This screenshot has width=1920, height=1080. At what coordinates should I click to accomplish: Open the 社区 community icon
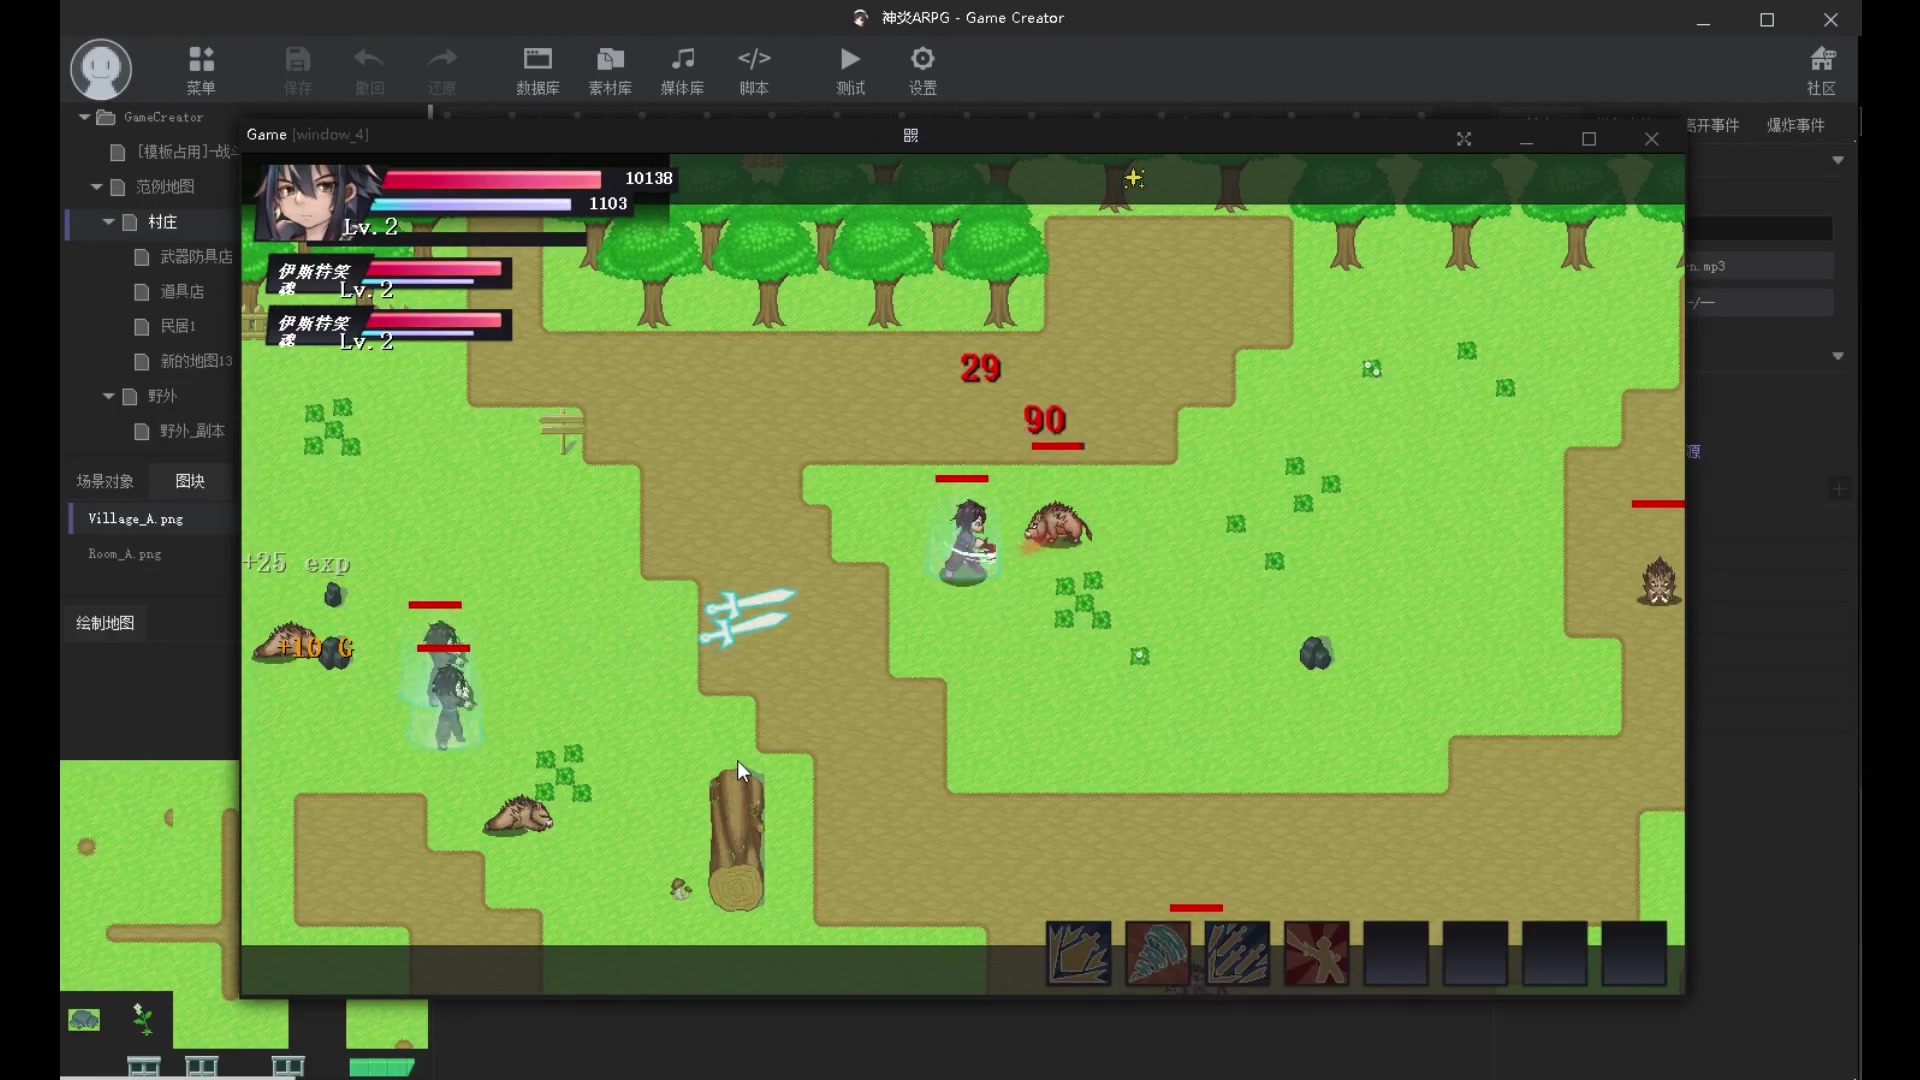1822,69
